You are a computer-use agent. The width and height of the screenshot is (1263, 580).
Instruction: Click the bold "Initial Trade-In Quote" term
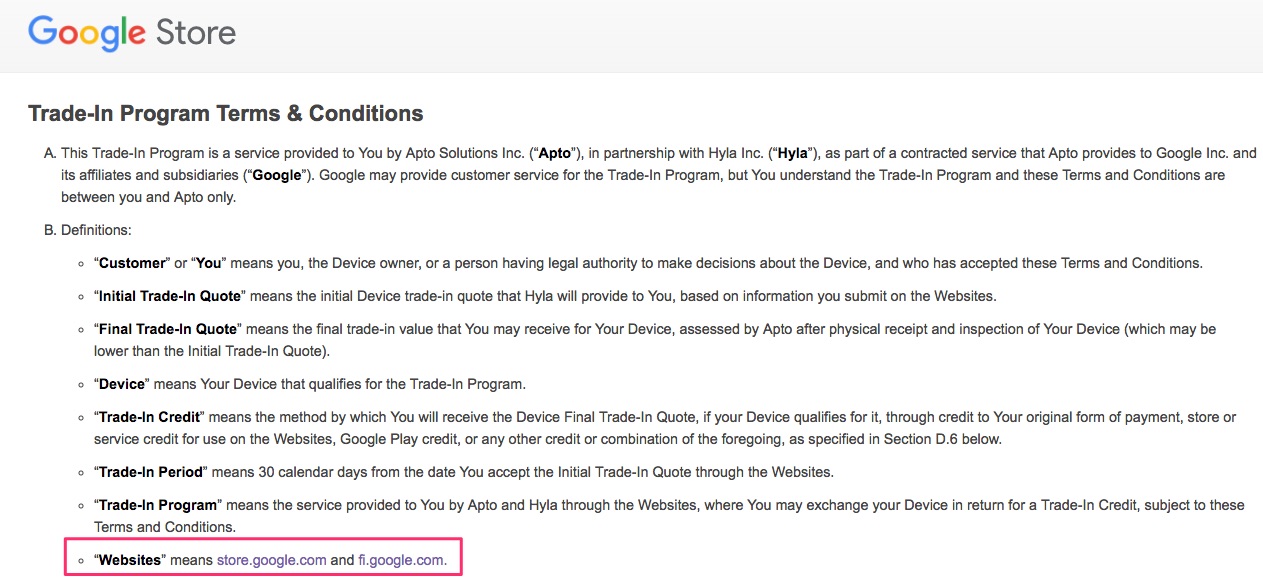tap(170, 296)
